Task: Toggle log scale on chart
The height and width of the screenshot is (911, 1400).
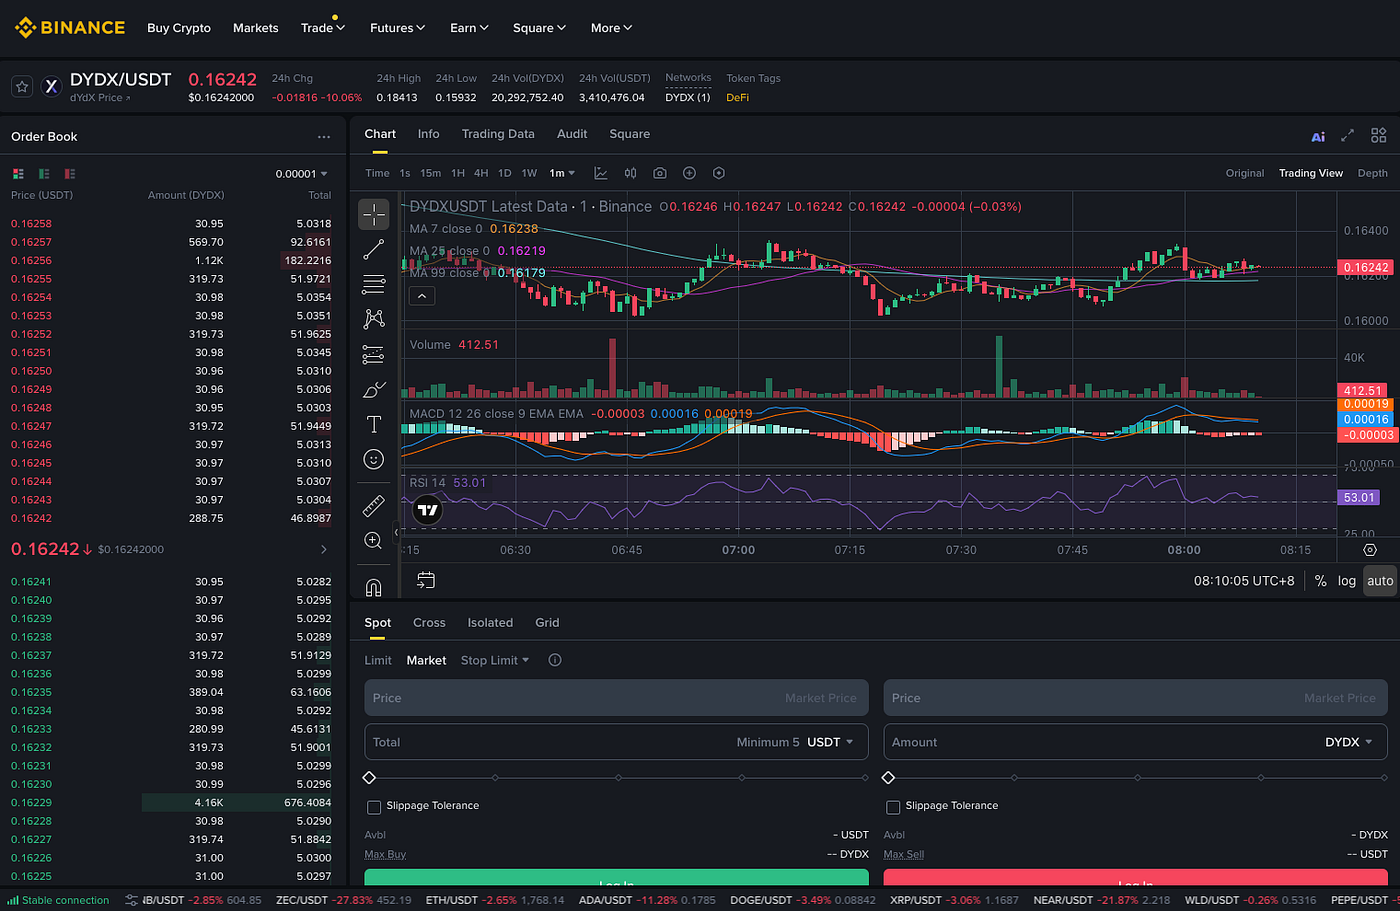Action: pos(1347,581)
